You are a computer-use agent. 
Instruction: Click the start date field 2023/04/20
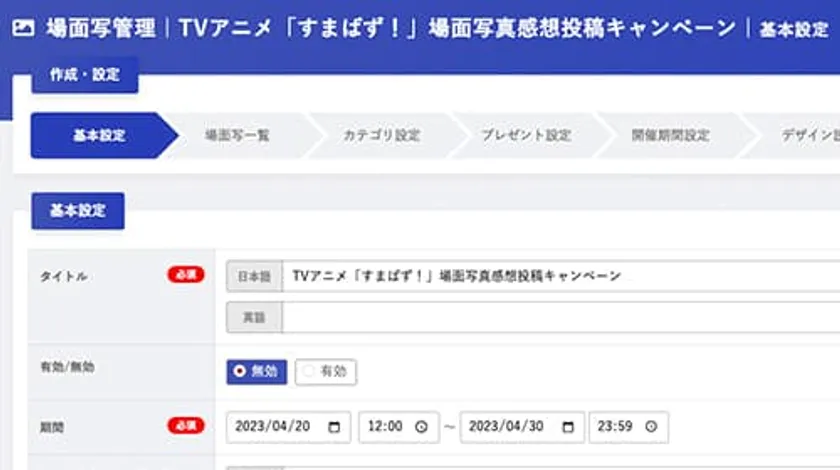pyautogui.click(x=288, y=427)
